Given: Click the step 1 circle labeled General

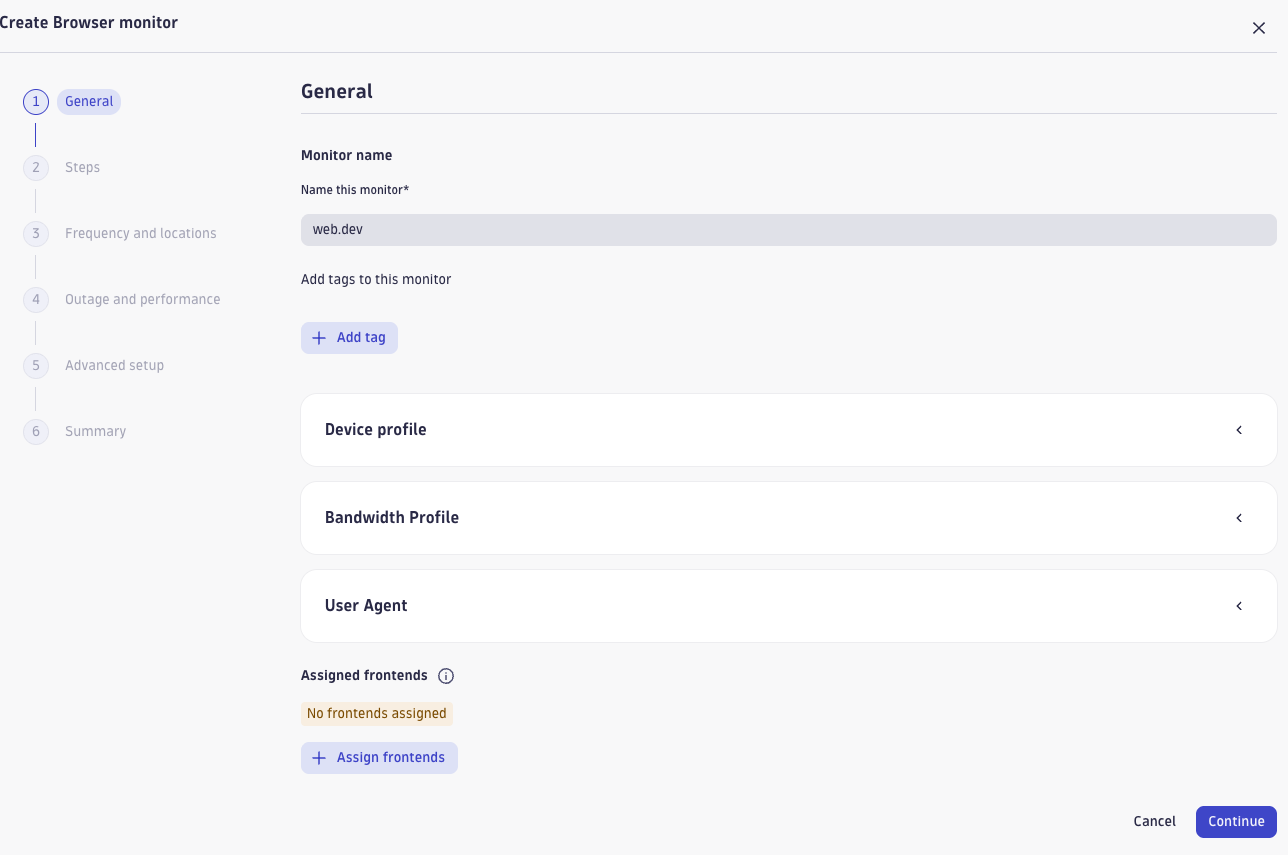Looking at the screenshot, I should [35, 101].
